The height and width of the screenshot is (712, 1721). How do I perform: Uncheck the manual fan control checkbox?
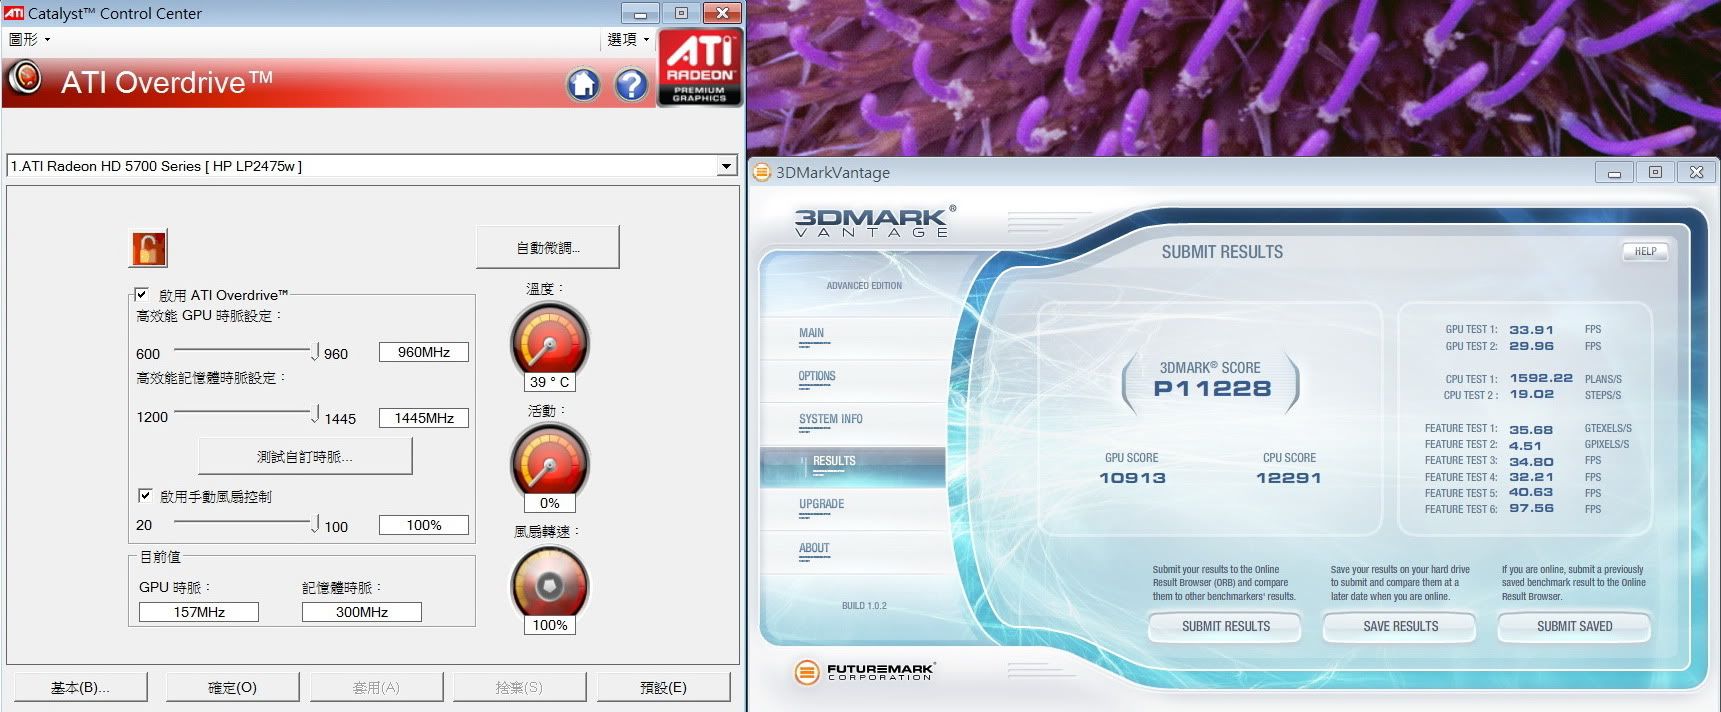(145, 496)
